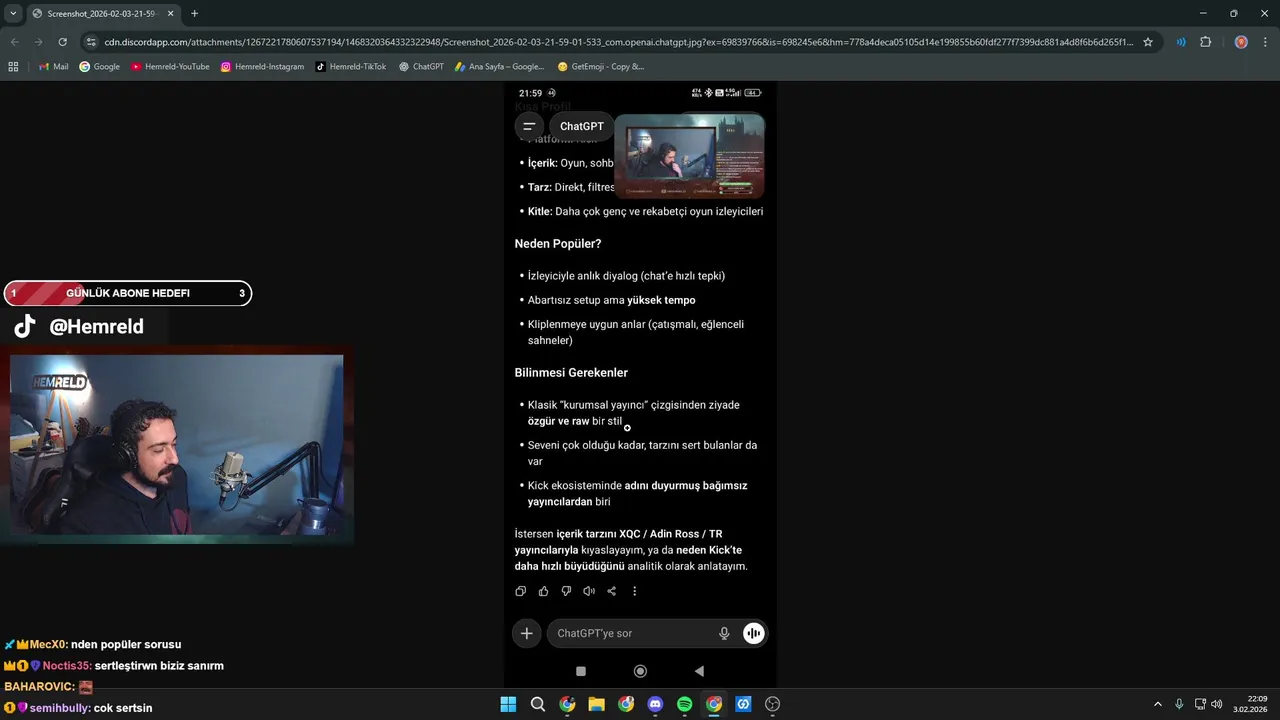Open the Windows Start menu

point(508,704)
